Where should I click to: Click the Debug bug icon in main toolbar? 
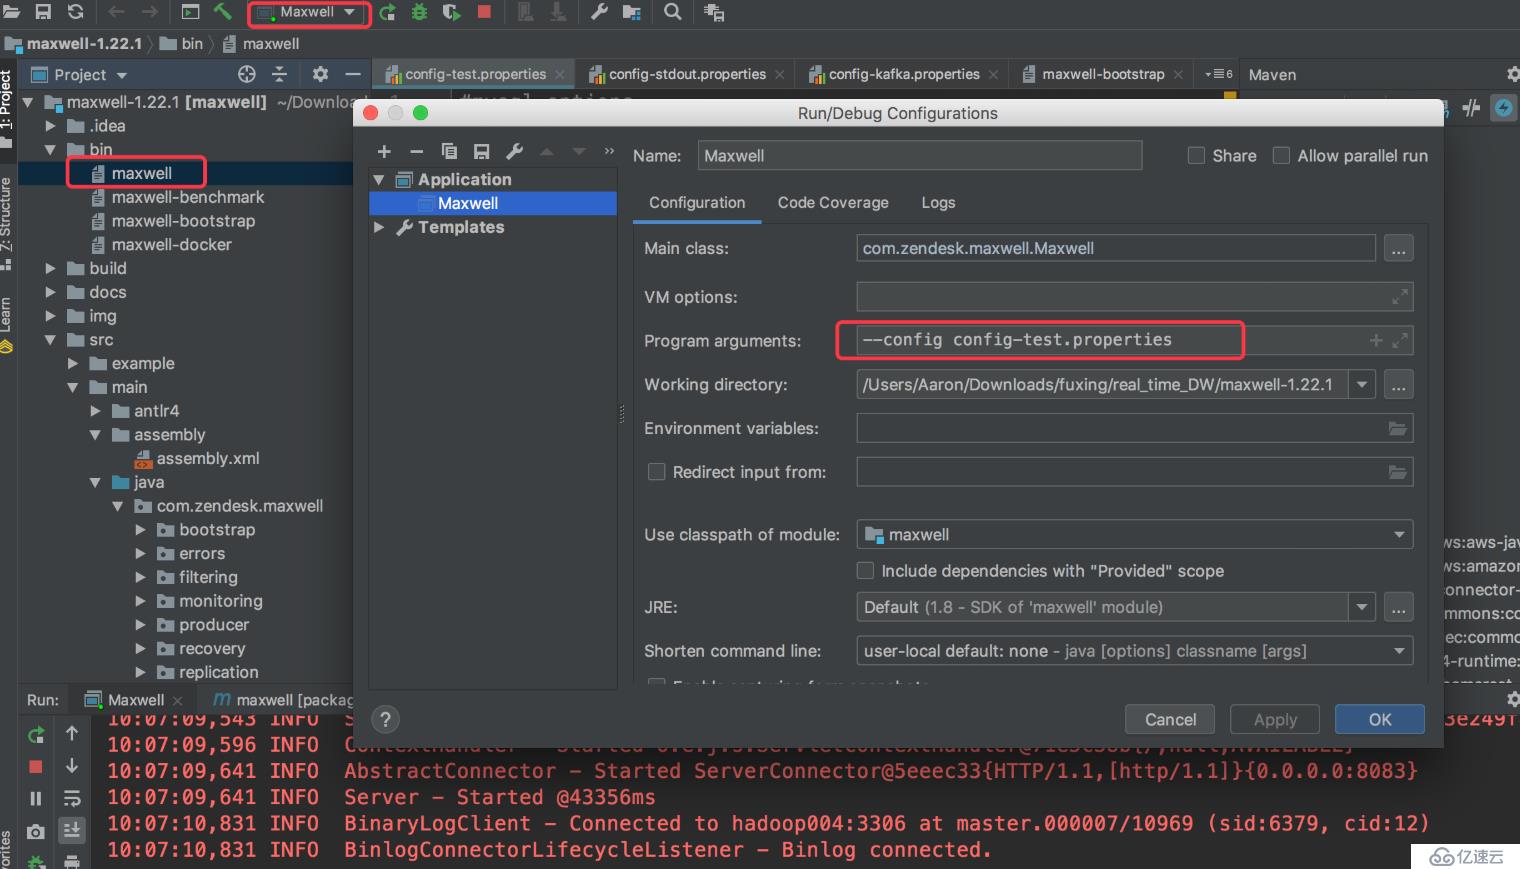click(419, 13)
